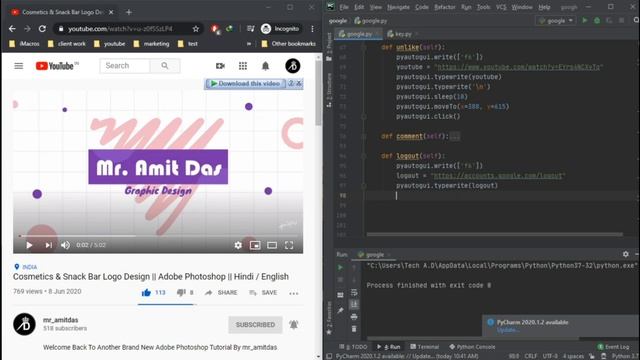Print the Run console output
This screenshot has width=640, height=360.
354,317
